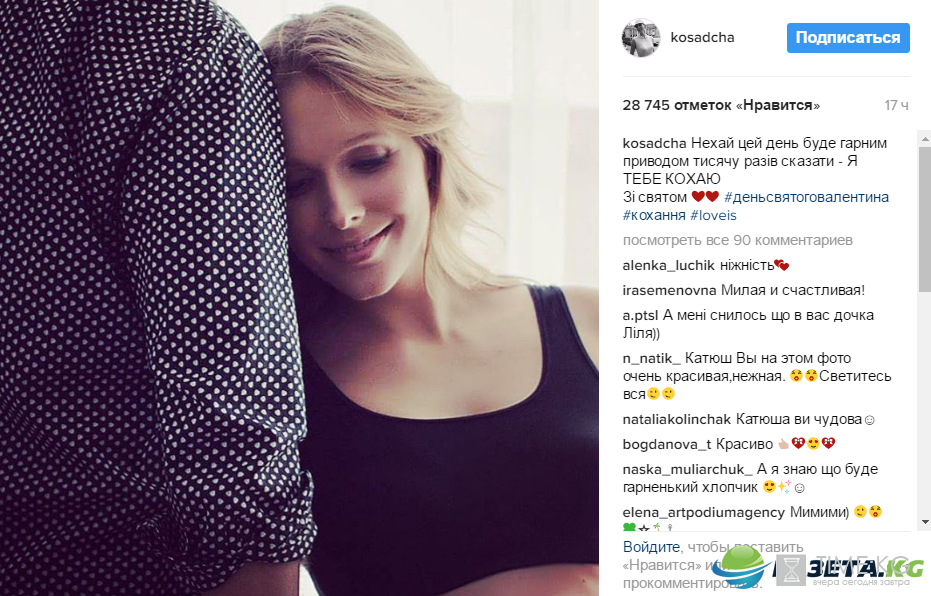The height and width of the screenshot is (596, 931).
Task: Open the 28 745 likes count
Action: (x=721, y=105)
